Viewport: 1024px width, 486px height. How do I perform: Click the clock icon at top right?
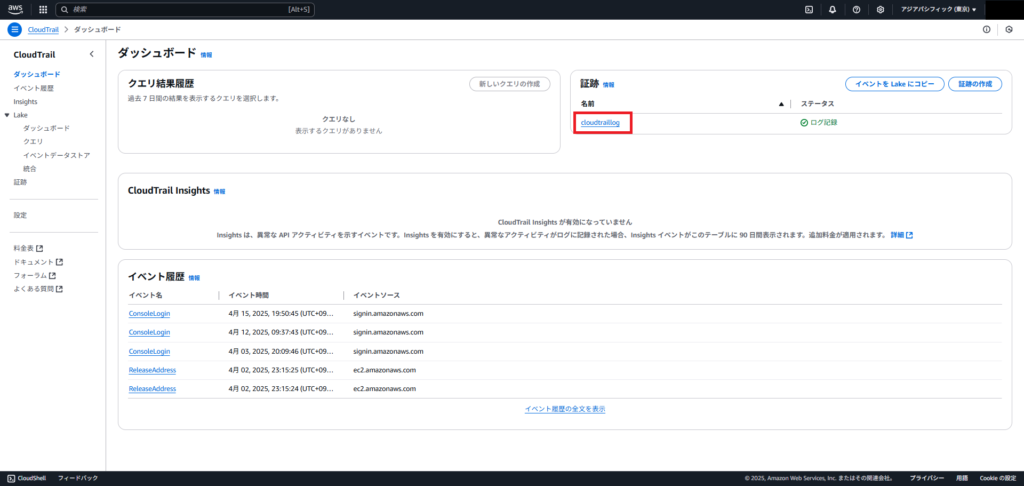coord(1009,29)
